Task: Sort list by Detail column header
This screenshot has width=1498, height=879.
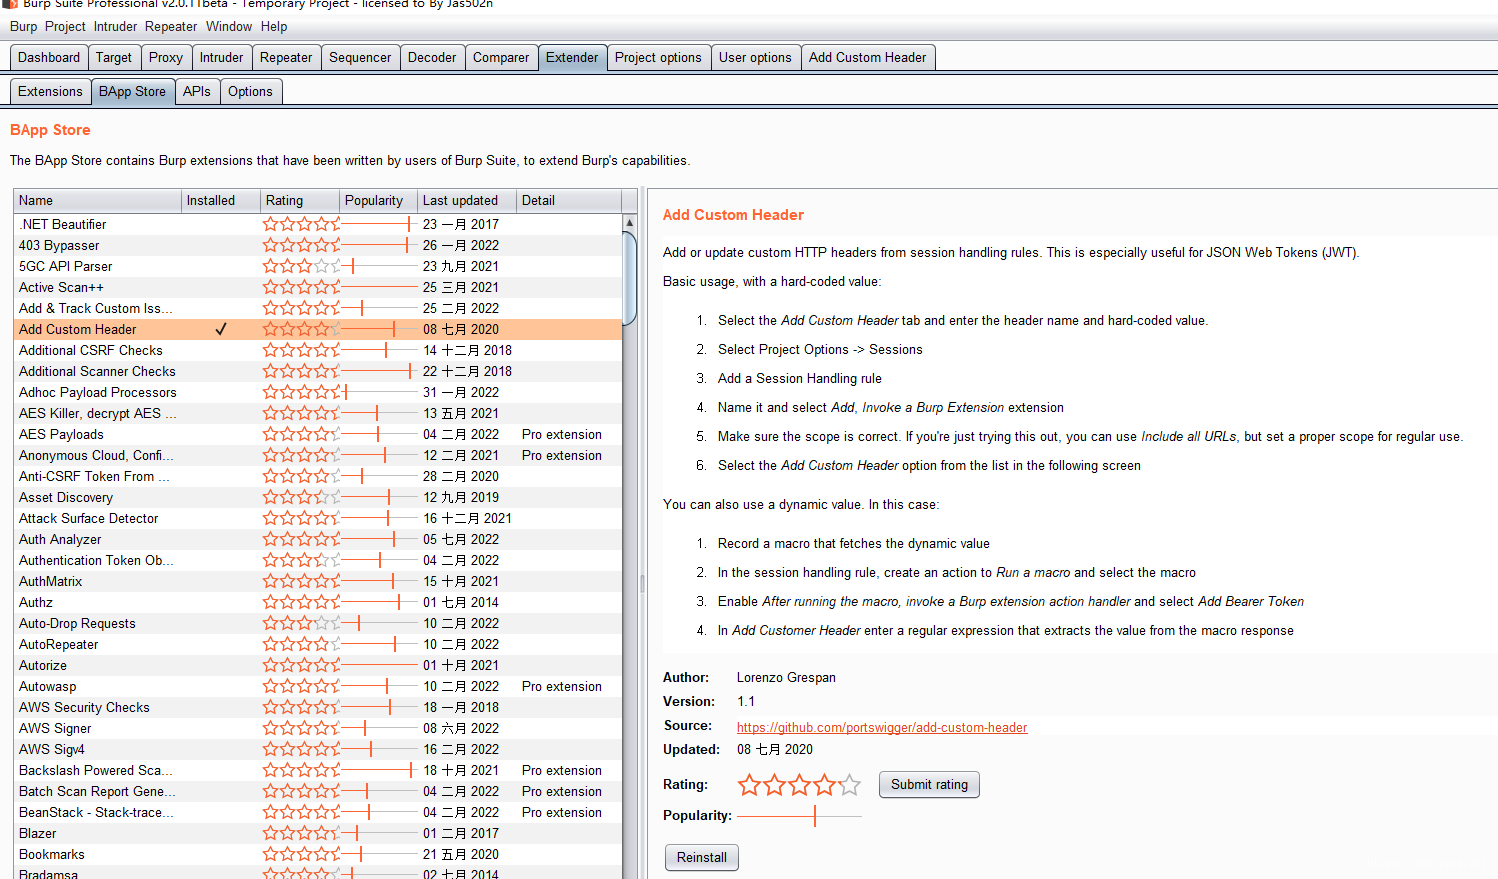Action: click(x=569, y=201)
